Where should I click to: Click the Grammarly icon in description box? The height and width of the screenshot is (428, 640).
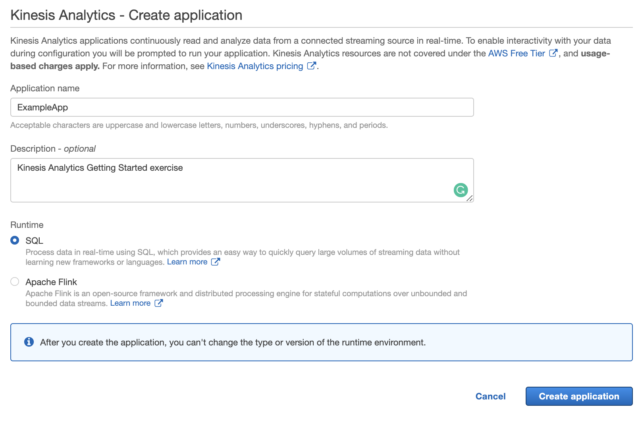[460, 190]
